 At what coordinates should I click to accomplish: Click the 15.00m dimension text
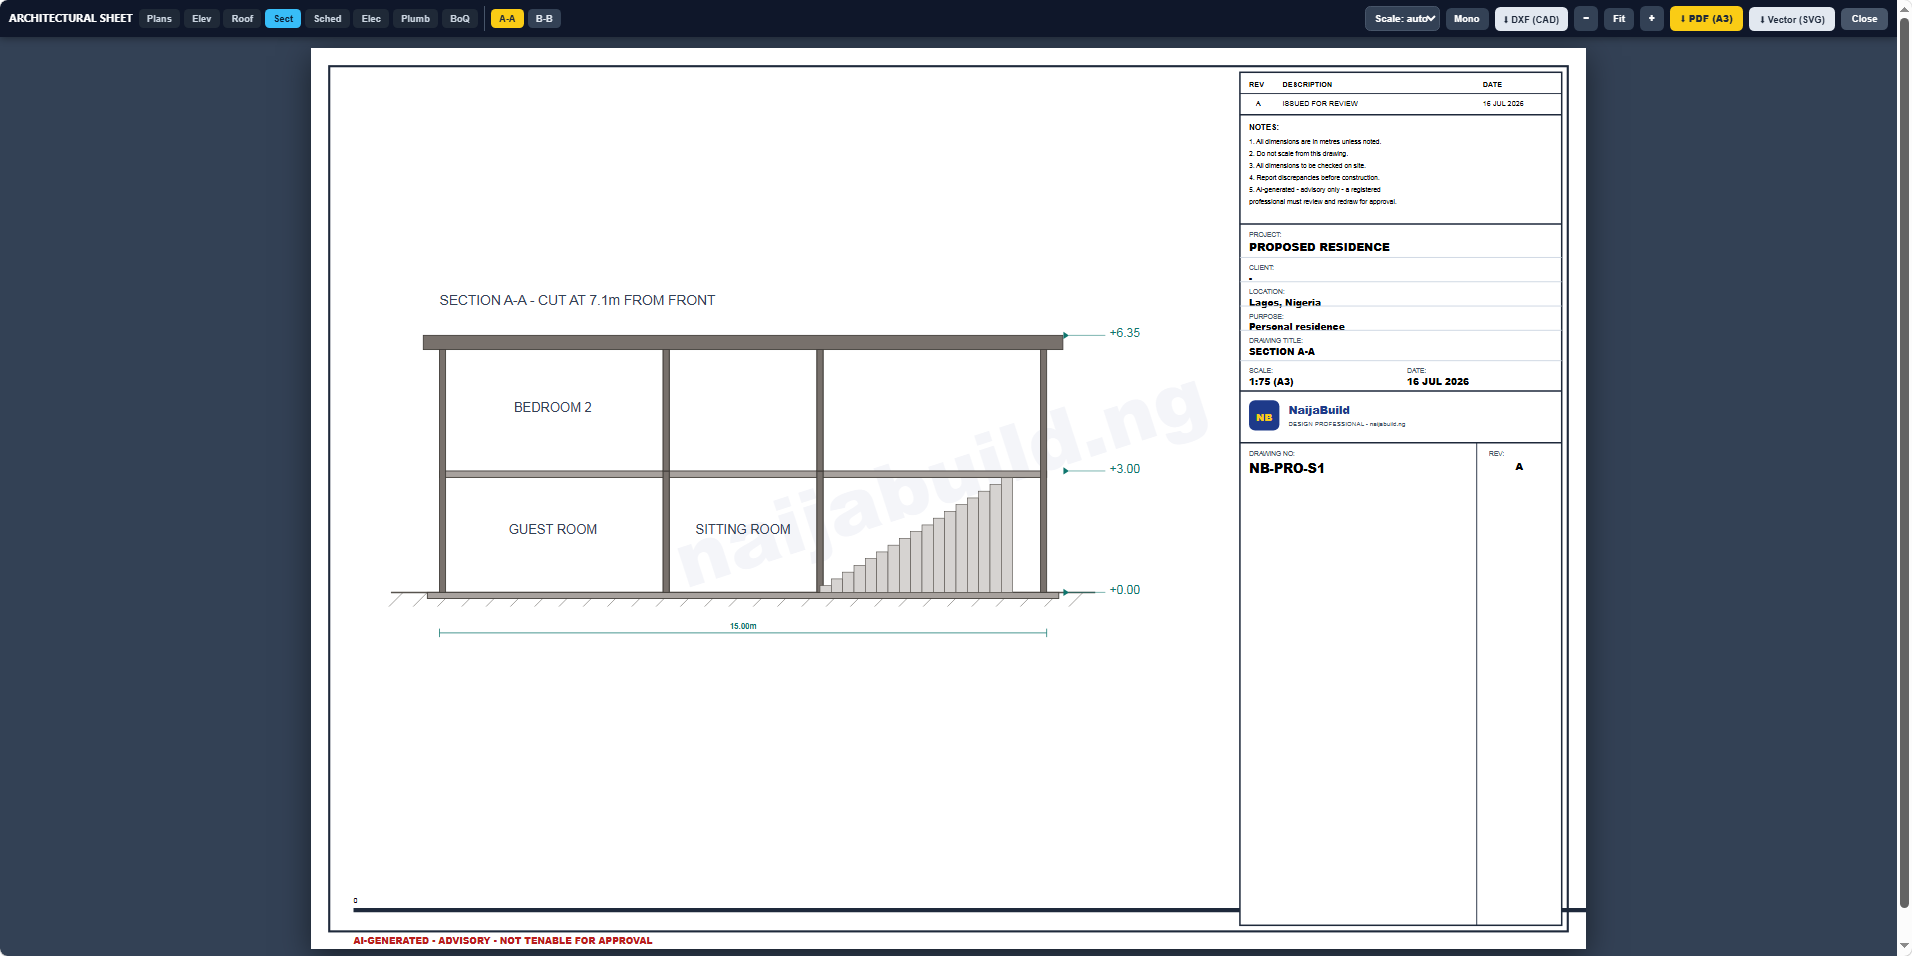pos(743,626)
